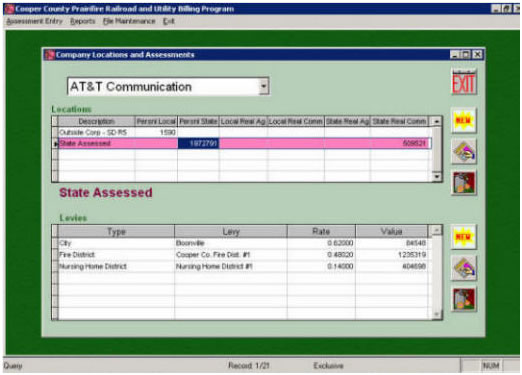Choose Exit in the menu bar
The height and width of the screenshot is (375, 522).
pos(168,21)
